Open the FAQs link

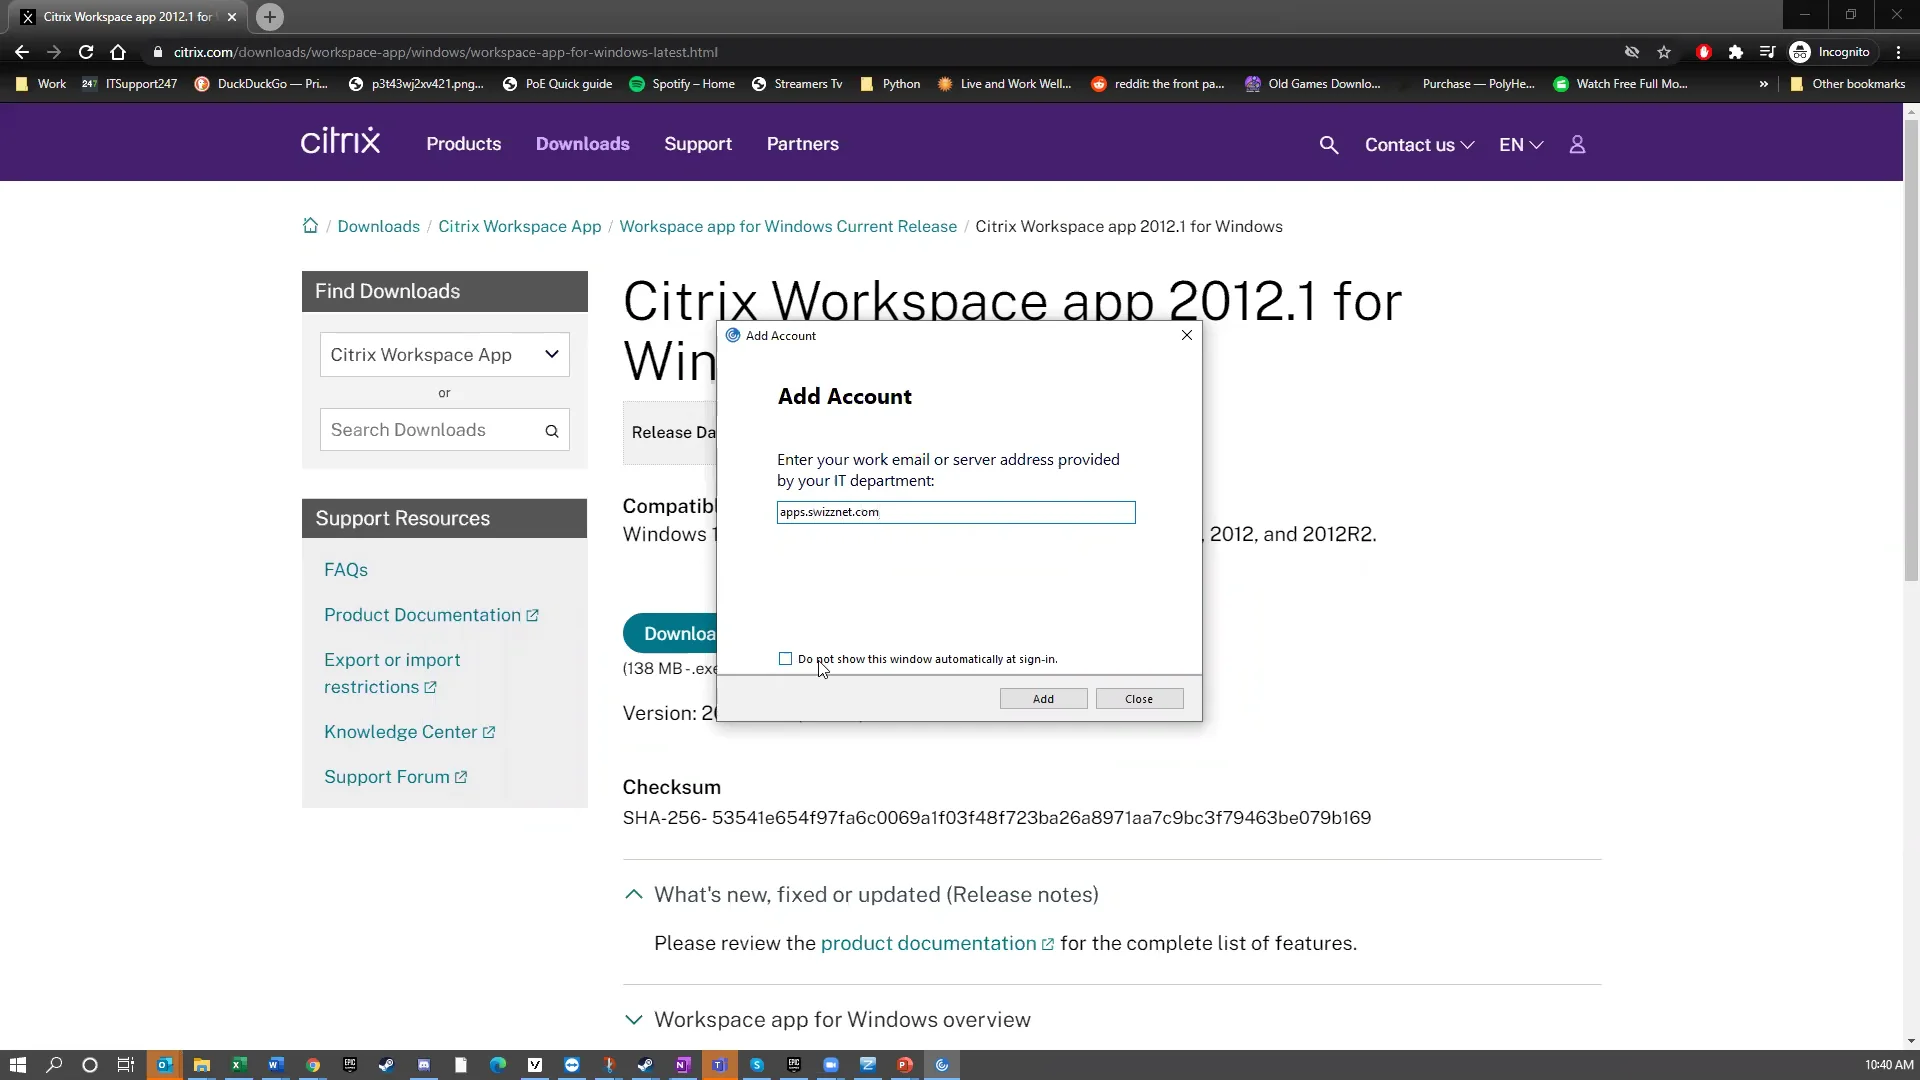coord(346,570)
